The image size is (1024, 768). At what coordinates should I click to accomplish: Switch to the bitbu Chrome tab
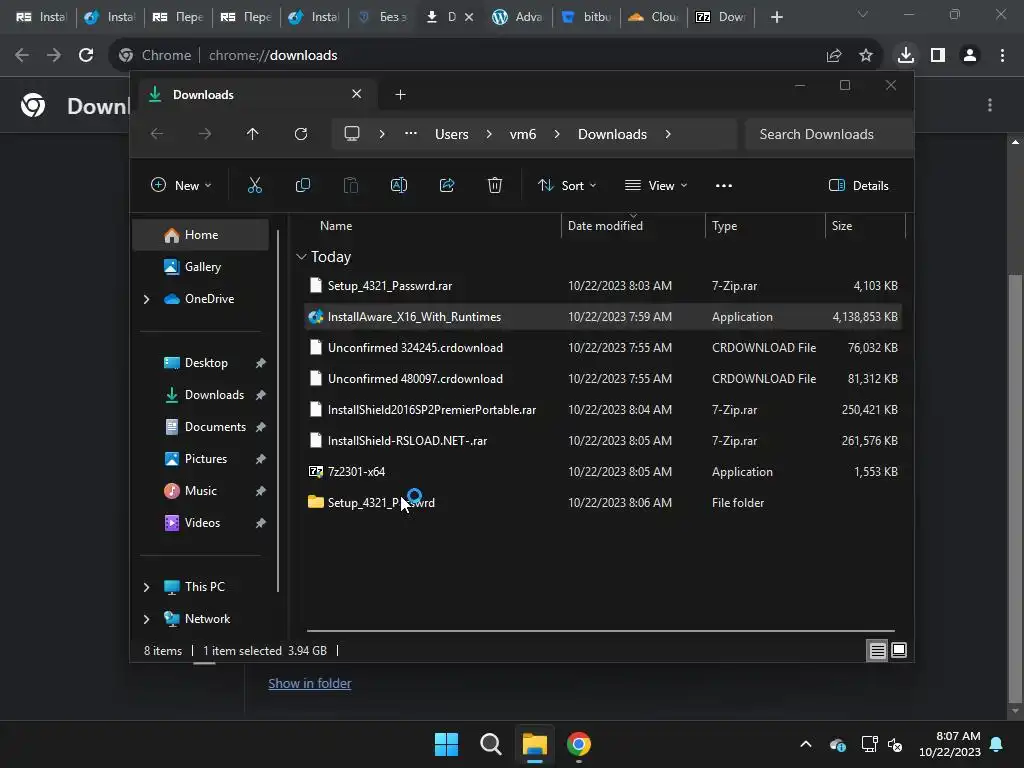click(586, 17)
